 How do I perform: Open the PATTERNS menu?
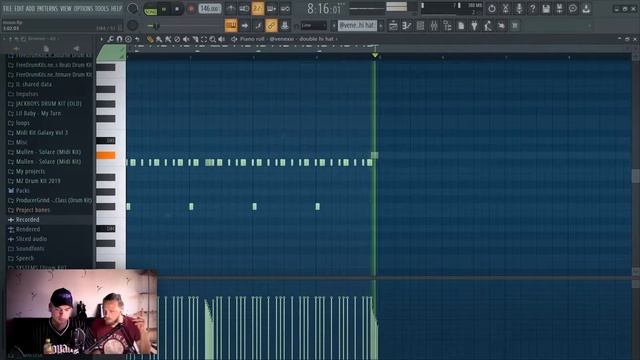(47, 9)
